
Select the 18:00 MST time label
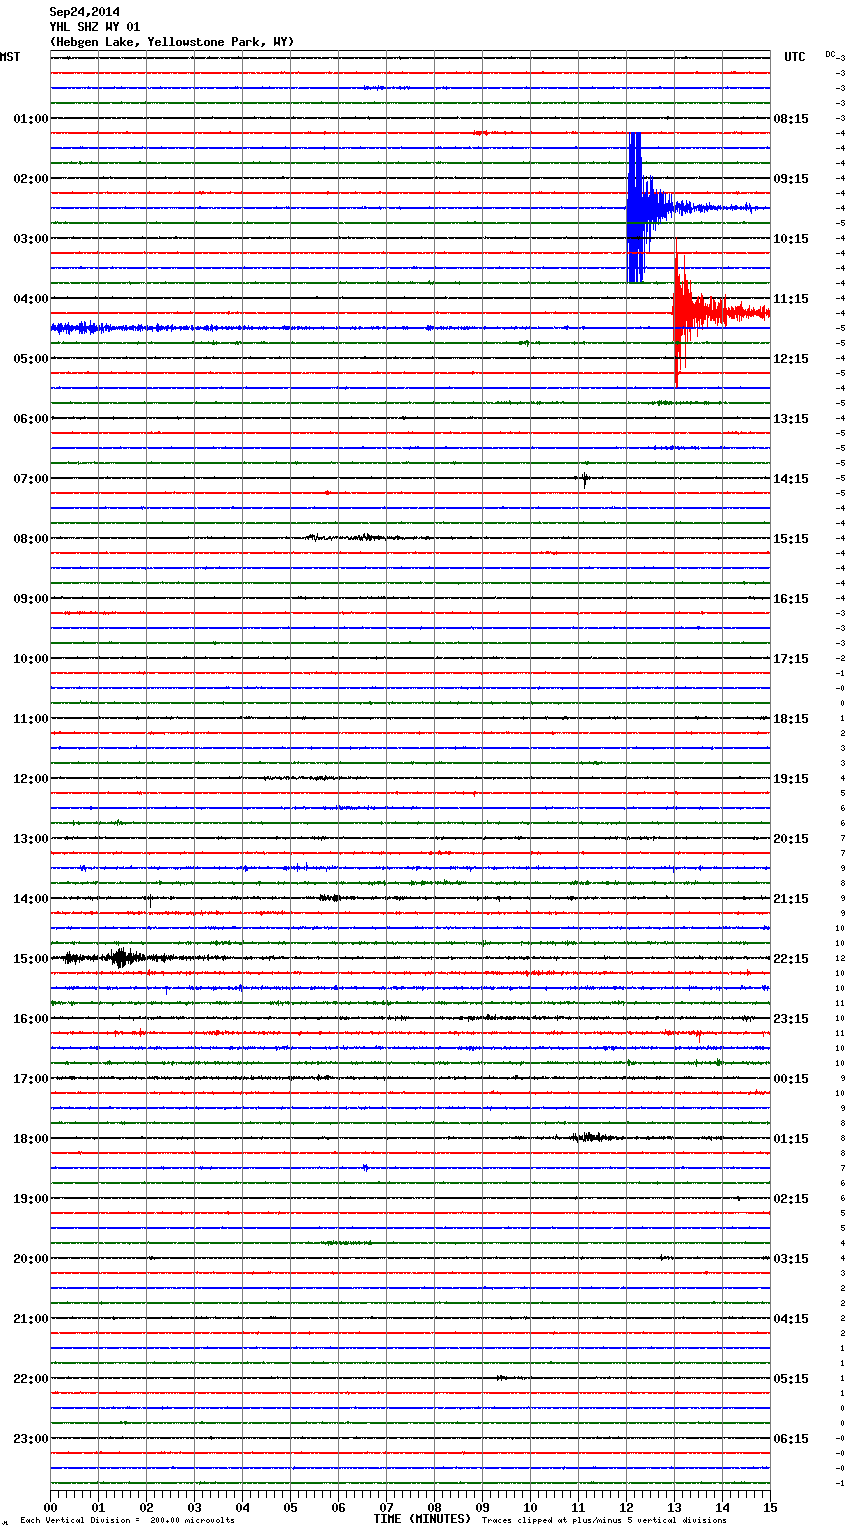click(x=31, y=1139)
